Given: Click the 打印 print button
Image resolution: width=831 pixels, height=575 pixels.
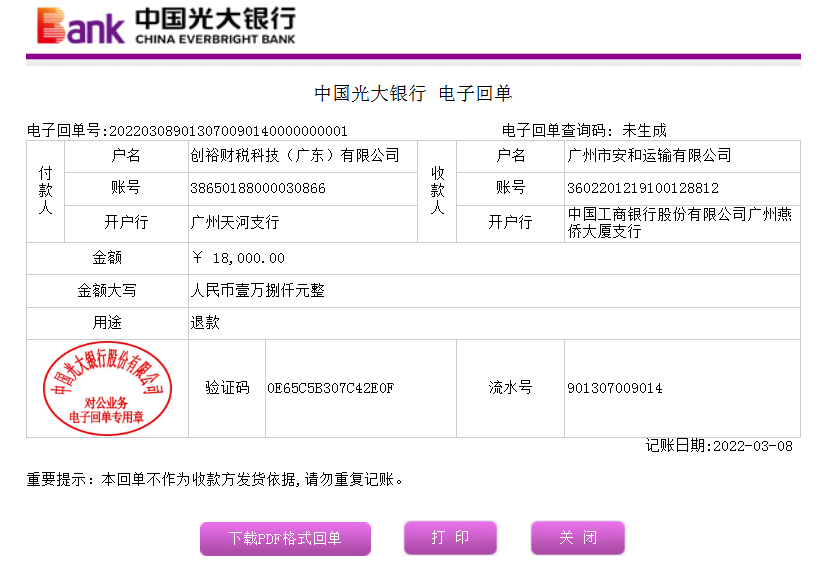Looking at the screenshot, I should pyautogui.click(x=450, y=537).
